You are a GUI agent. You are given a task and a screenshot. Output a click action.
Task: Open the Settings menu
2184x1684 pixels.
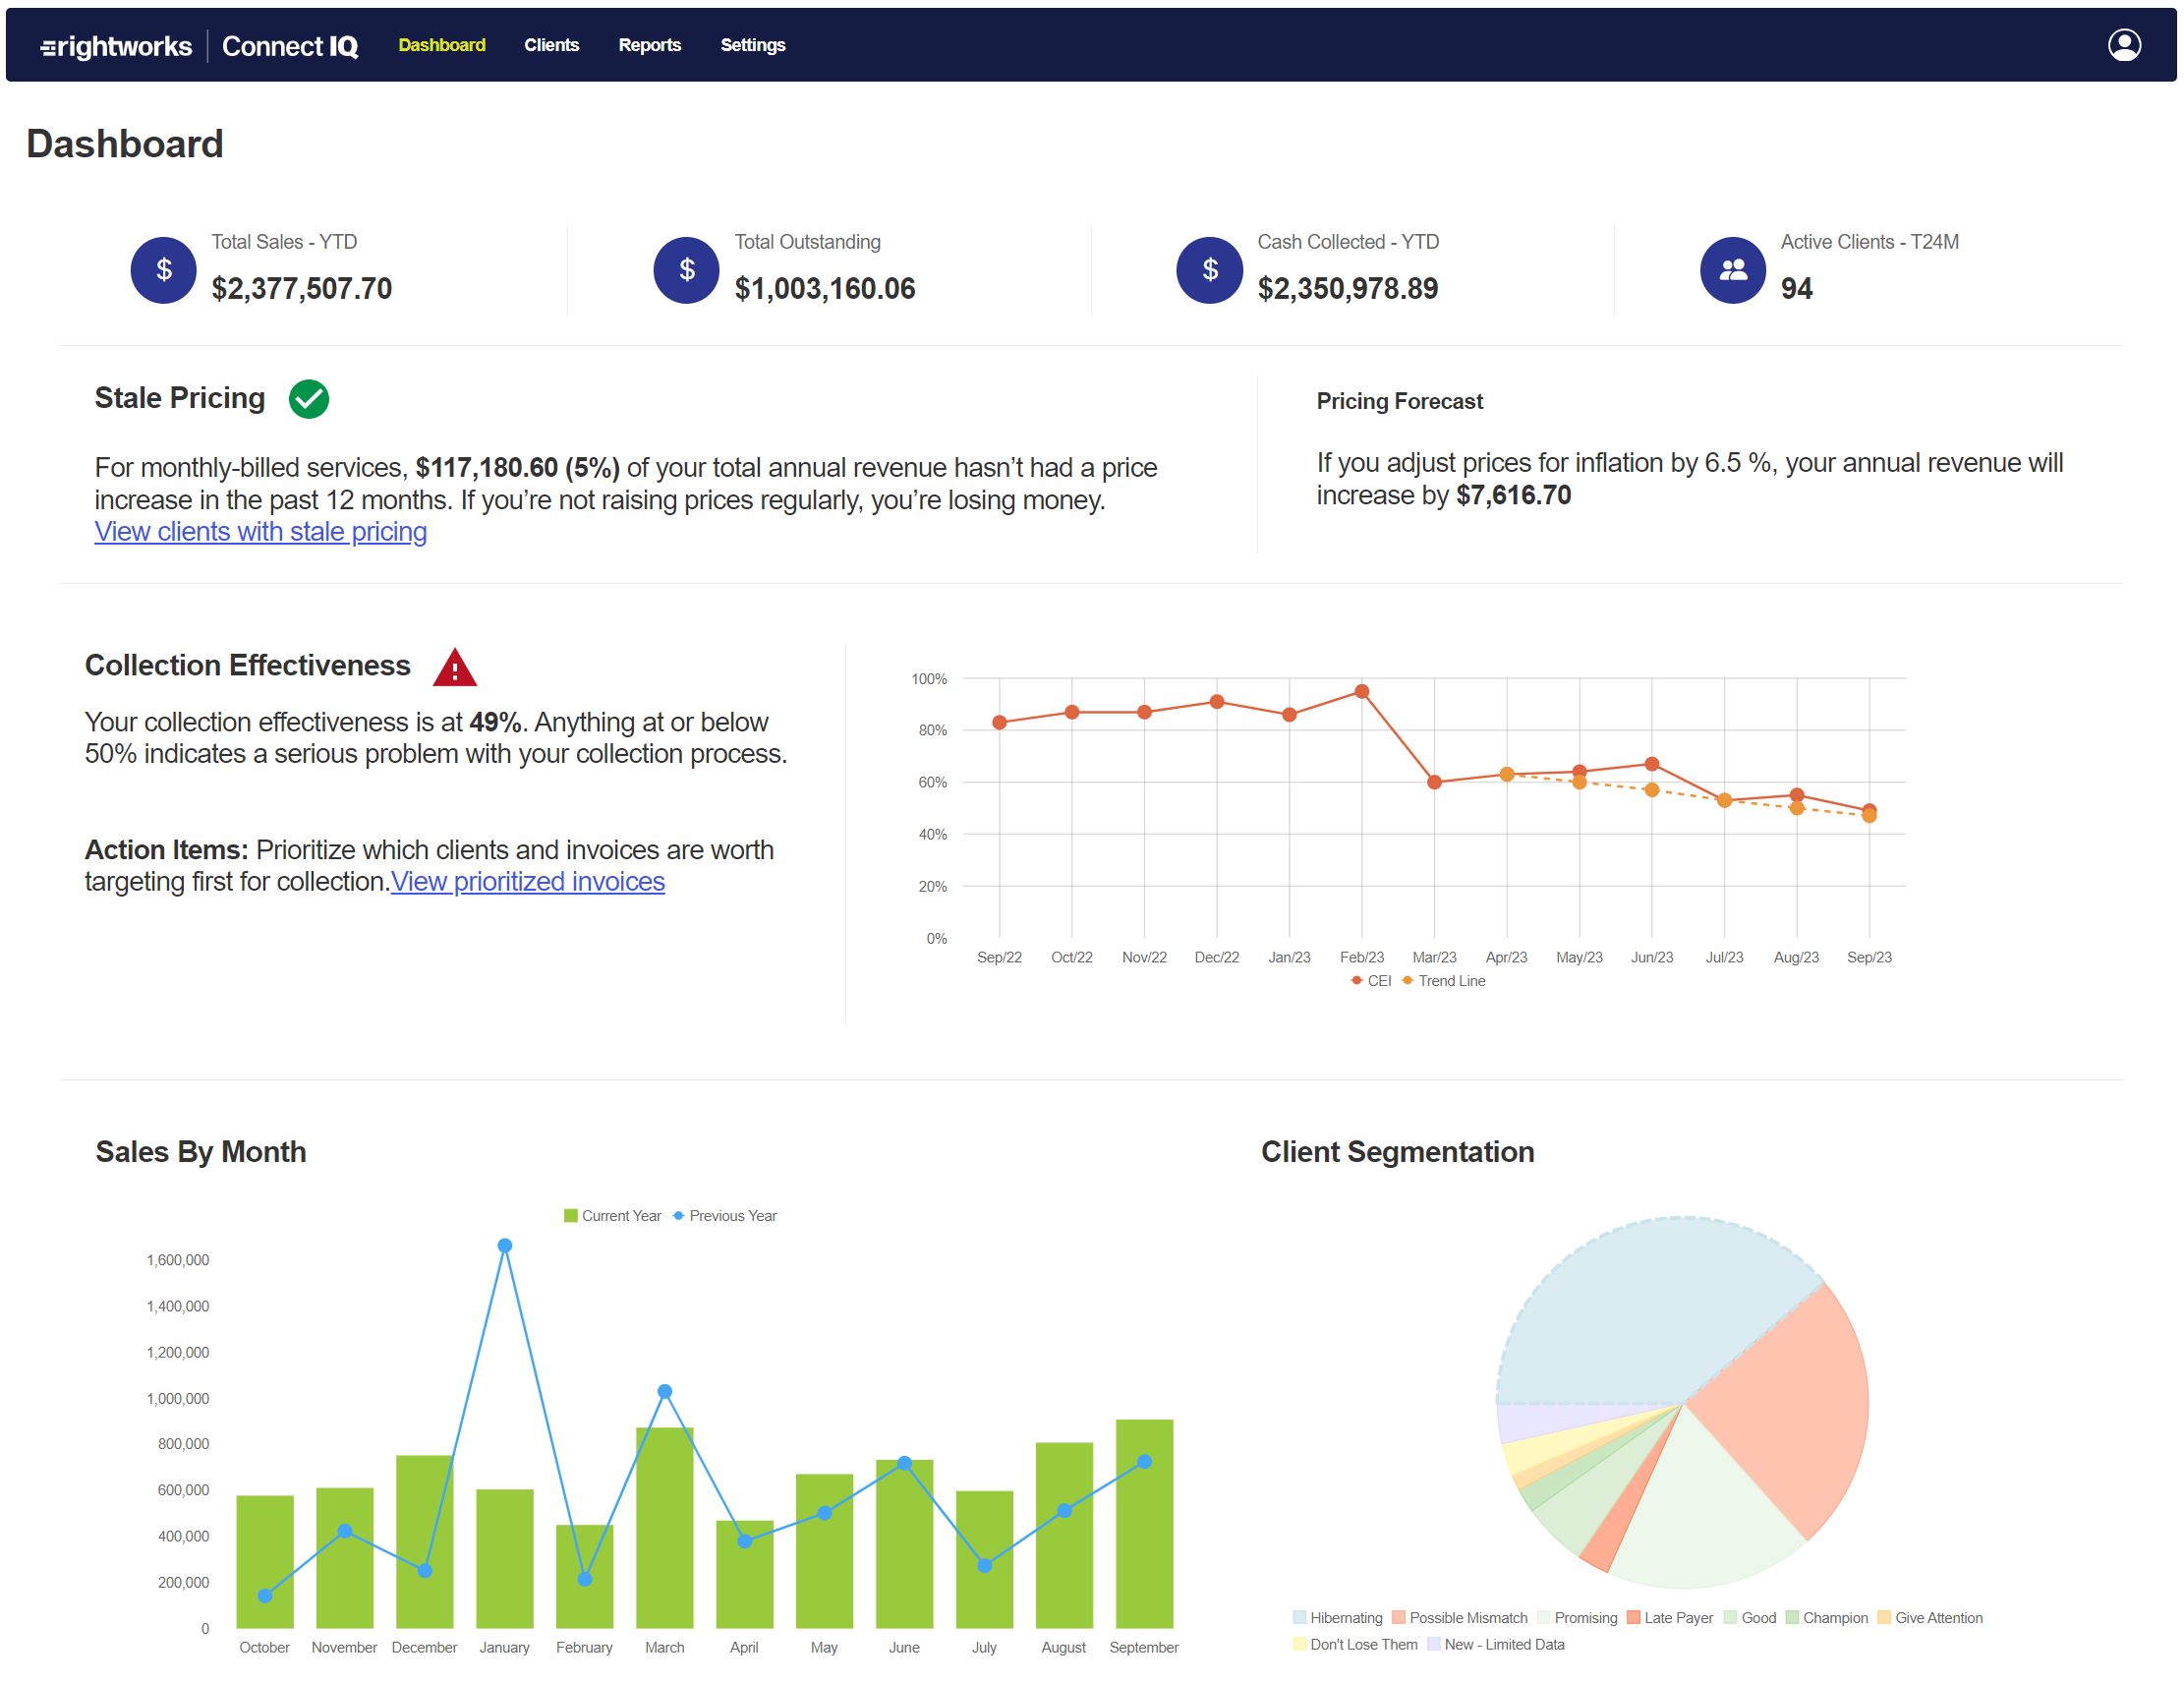752,44
